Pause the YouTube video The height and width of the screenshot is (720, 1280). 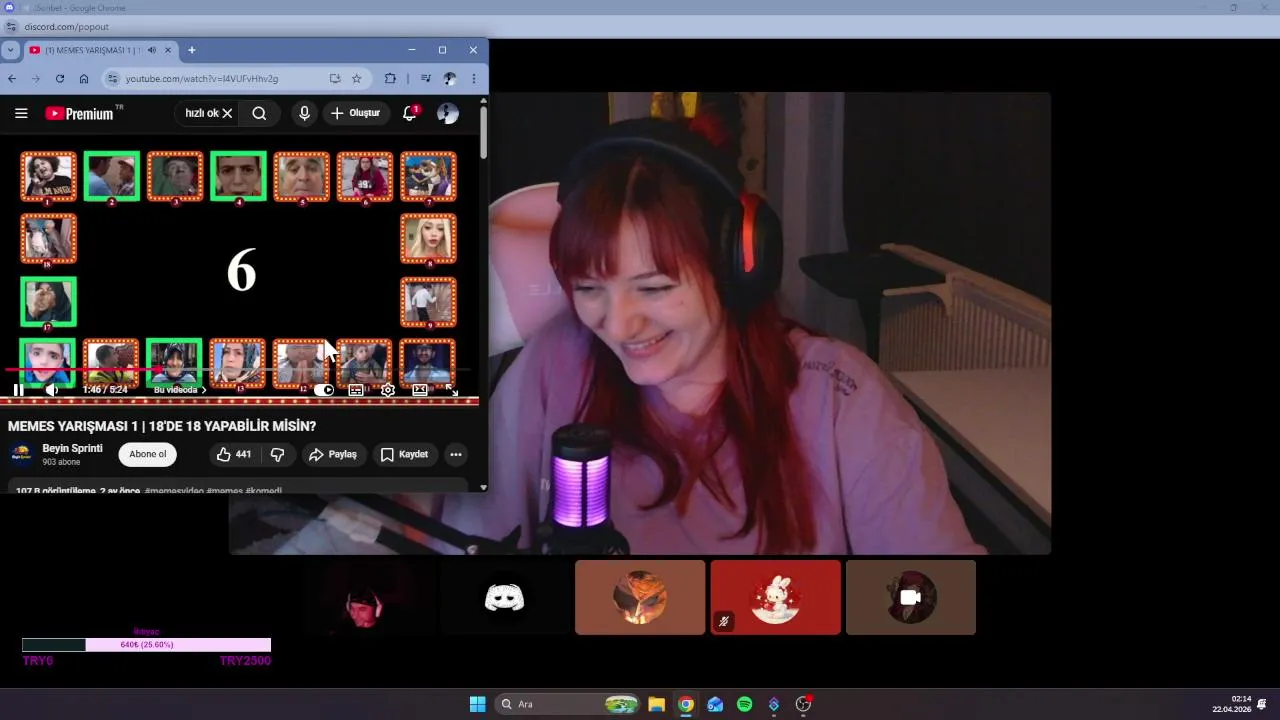coord(18,390)
